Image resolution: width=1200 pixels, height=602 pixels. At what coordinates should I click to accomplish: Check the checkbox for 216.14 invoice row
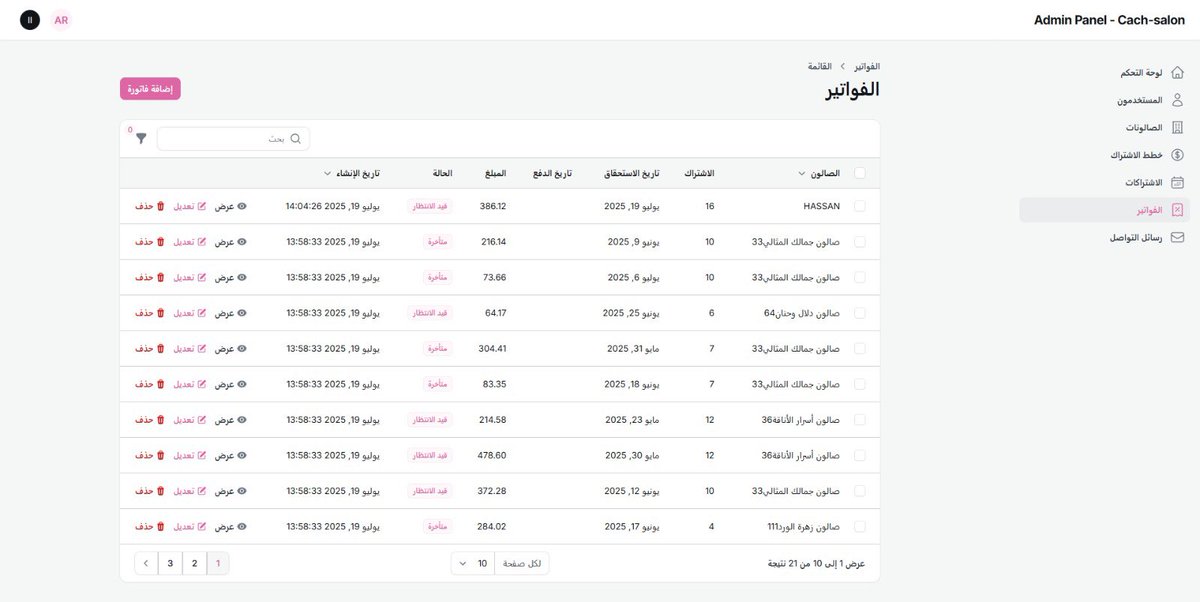(860, 242)
